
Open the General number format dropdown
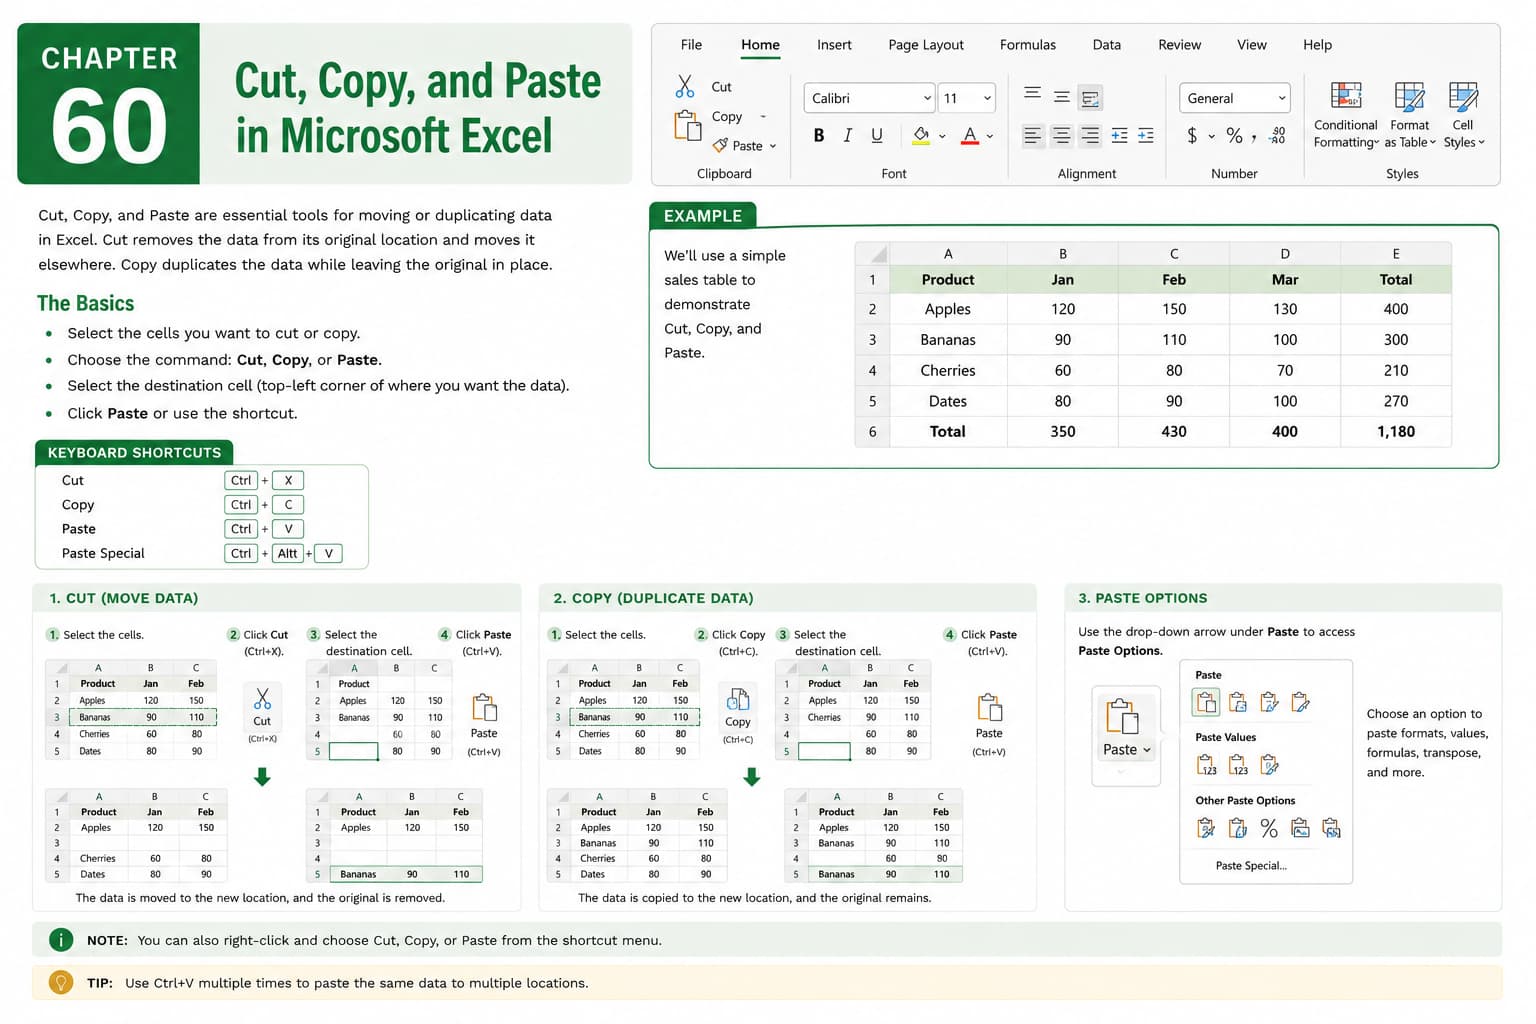(1281, 98)
